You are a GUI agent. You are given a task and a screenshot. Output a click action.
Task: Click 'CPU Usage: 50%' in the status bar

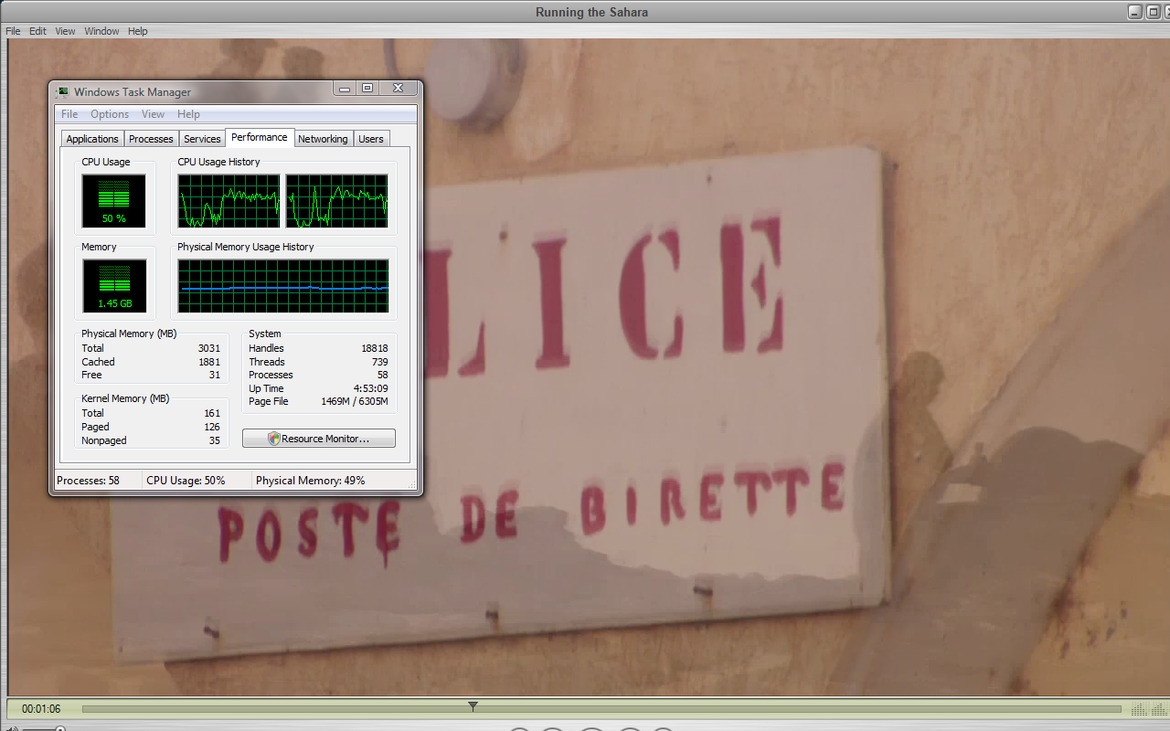(x=186, y=480)
